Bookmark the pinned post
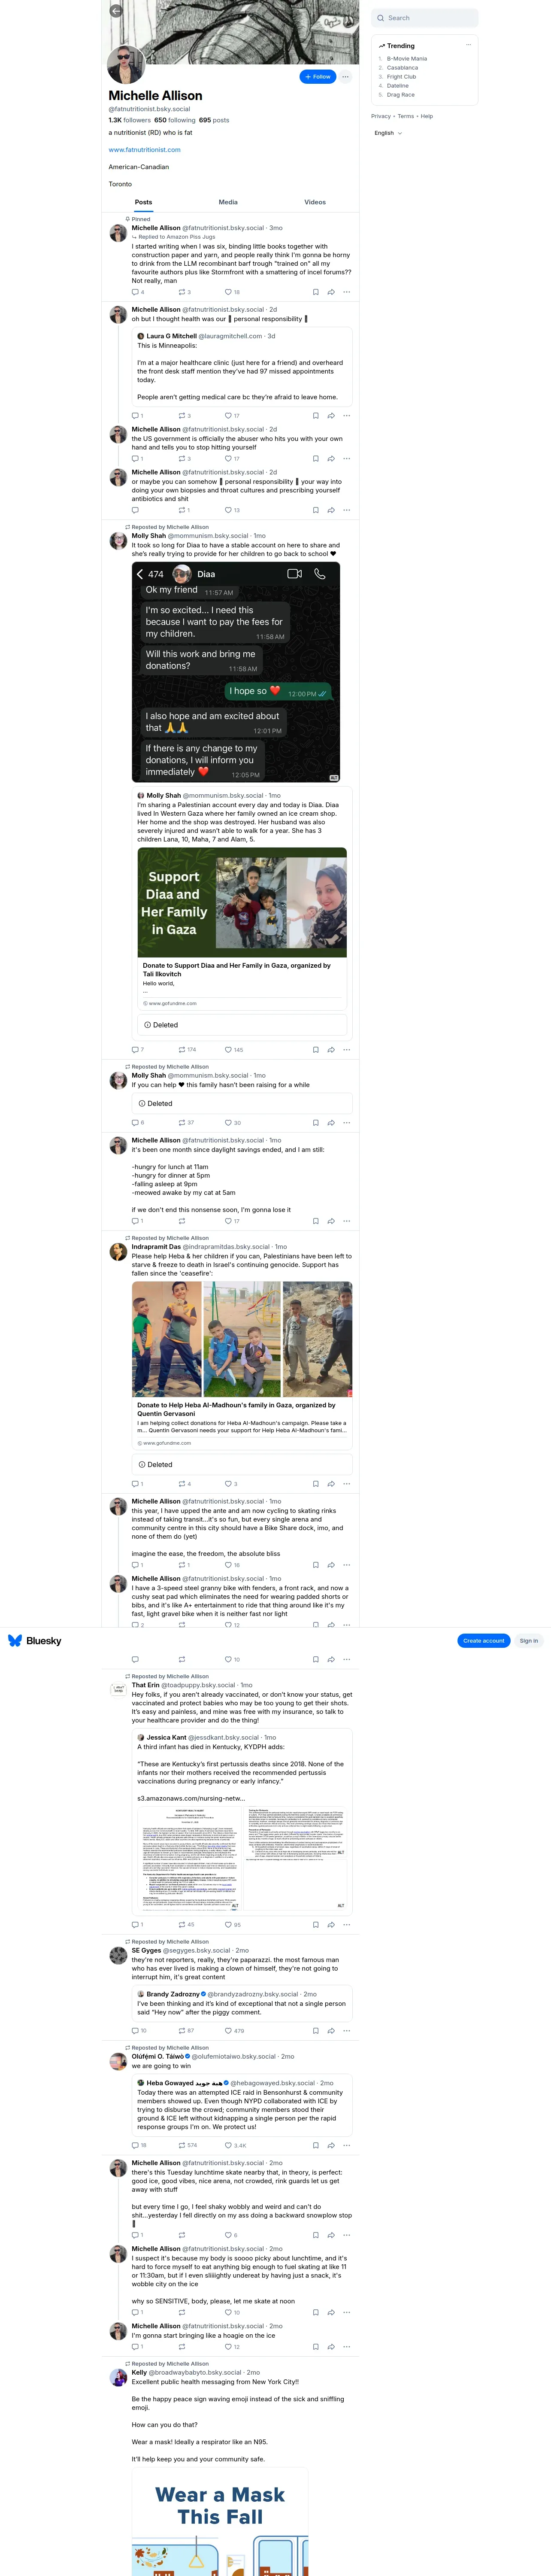The image size is (551, 2576). point(316,292)
